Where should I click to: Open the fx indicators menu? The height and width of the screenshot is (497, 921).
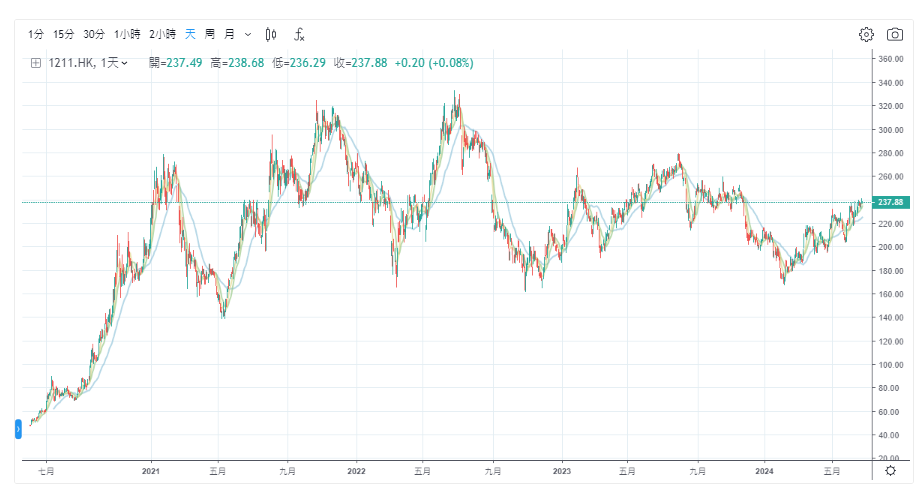298,34
